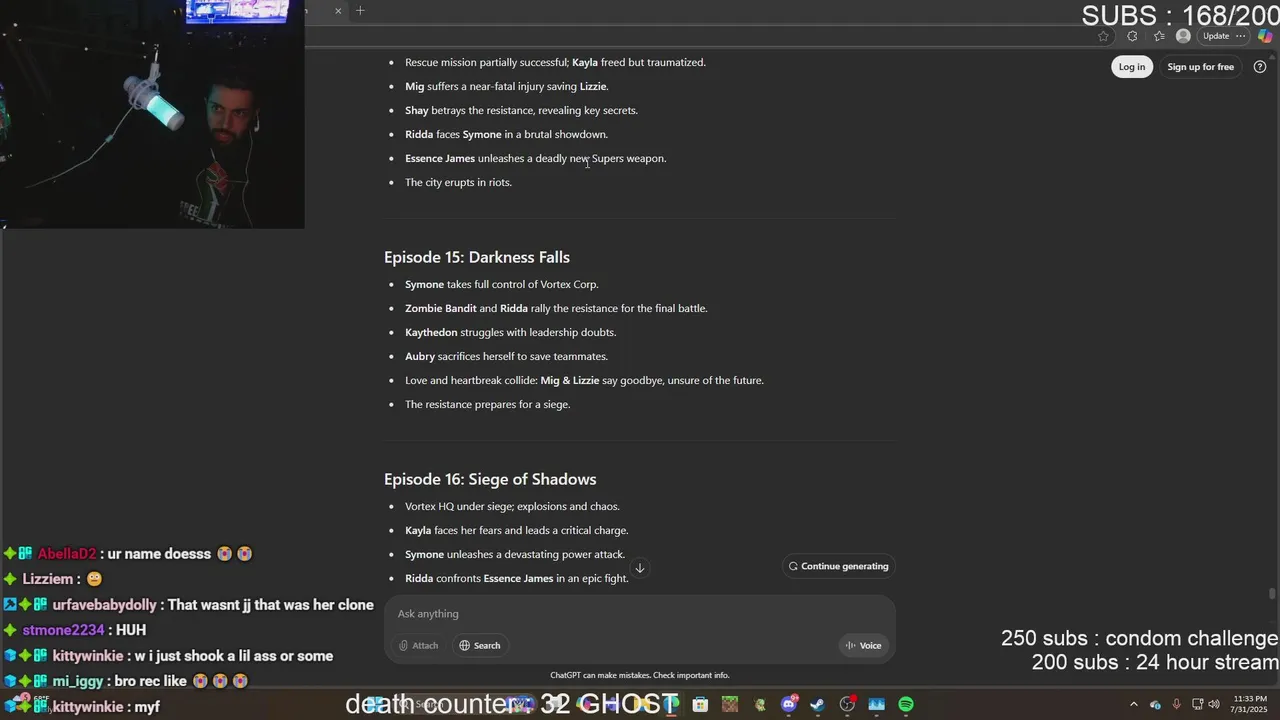Click Continue generating
The height and width of the screenshot is (720, 1280).
click(x=838, y=566)
